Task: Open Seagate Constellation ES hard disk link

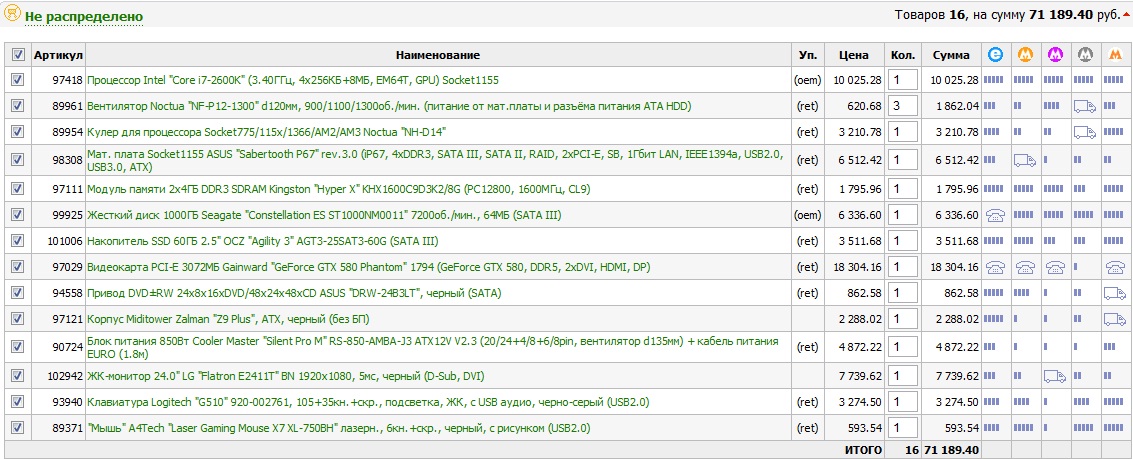Action: pyautogui.click(x=324, y=215)
